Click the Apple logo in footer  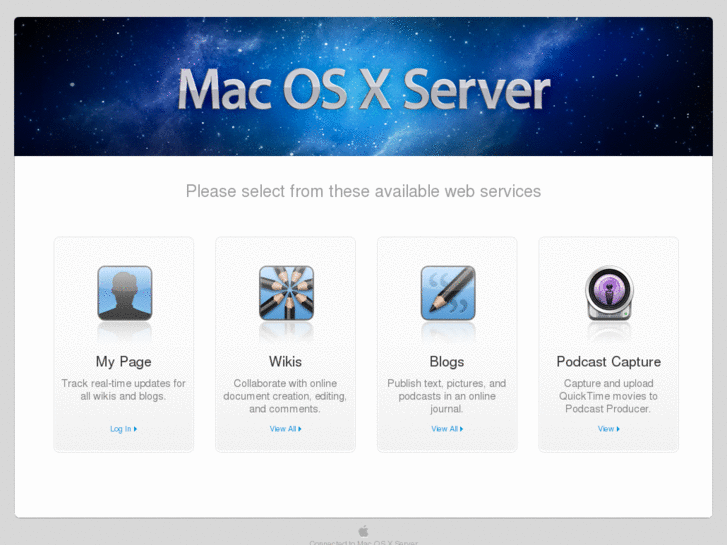coord(364,530)
